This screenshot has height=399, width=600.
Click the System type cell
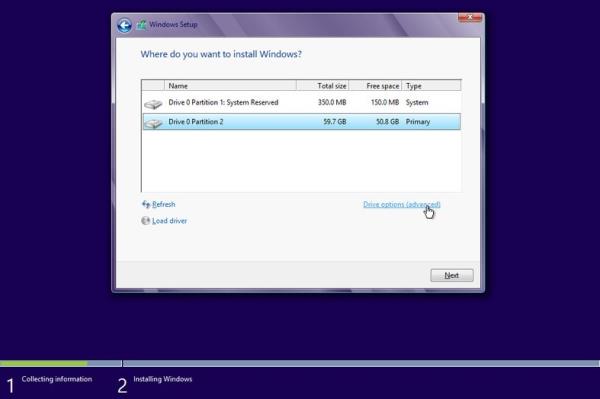tap(417, 103)
